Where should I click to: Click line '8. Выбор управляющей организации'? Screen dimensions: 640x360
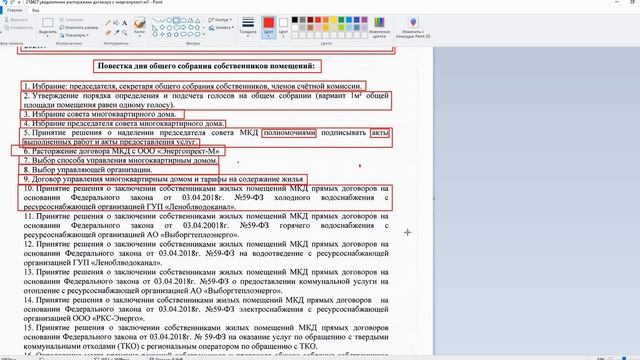coord(88,170)
